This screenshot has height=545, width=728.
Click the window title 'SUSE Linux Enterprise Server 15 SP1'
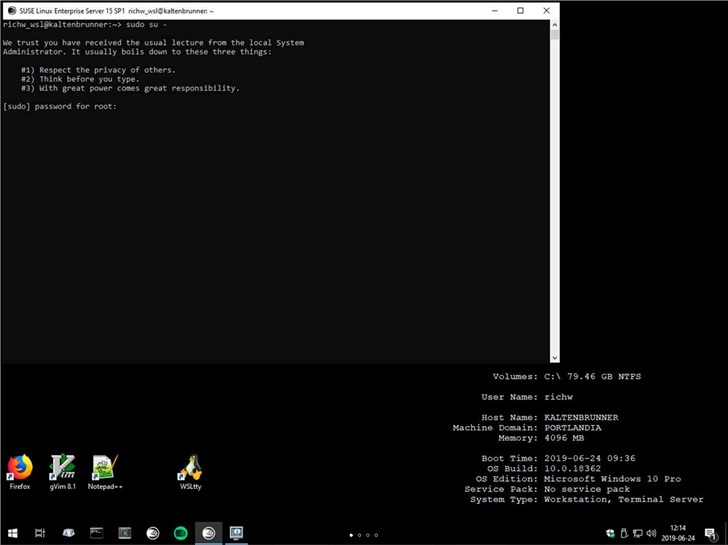(72, 11)
